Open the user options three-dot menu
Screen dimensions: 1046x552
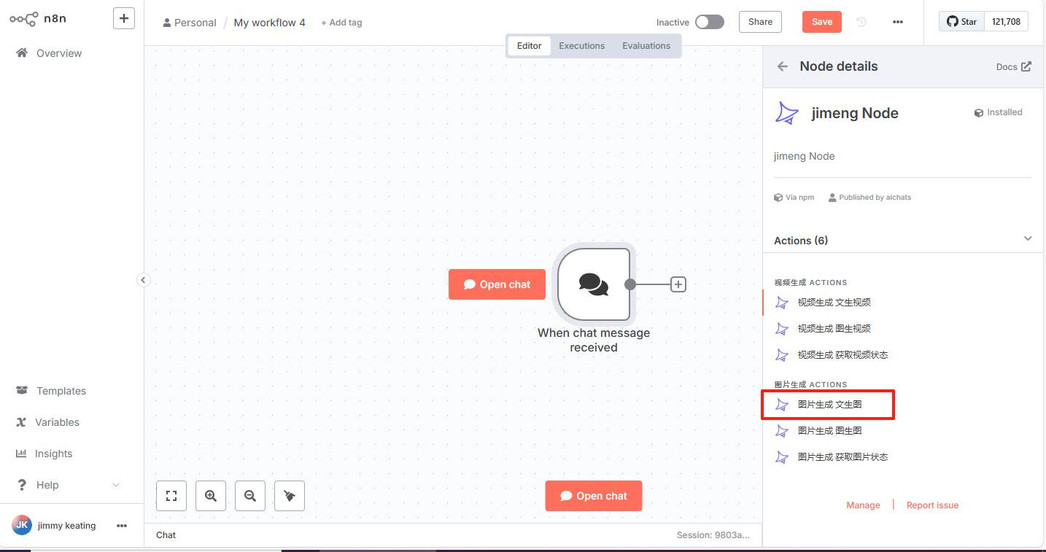point(121,526)
